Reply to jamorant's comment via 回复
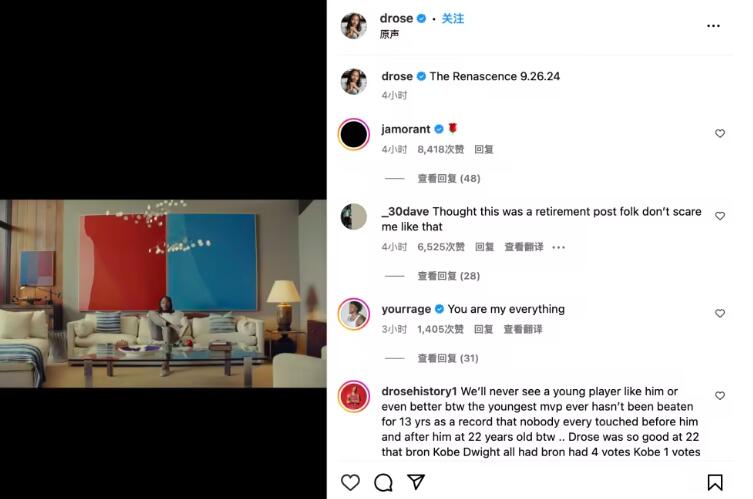This screenshot has width=753, height=499. click(x=484, y=149)
